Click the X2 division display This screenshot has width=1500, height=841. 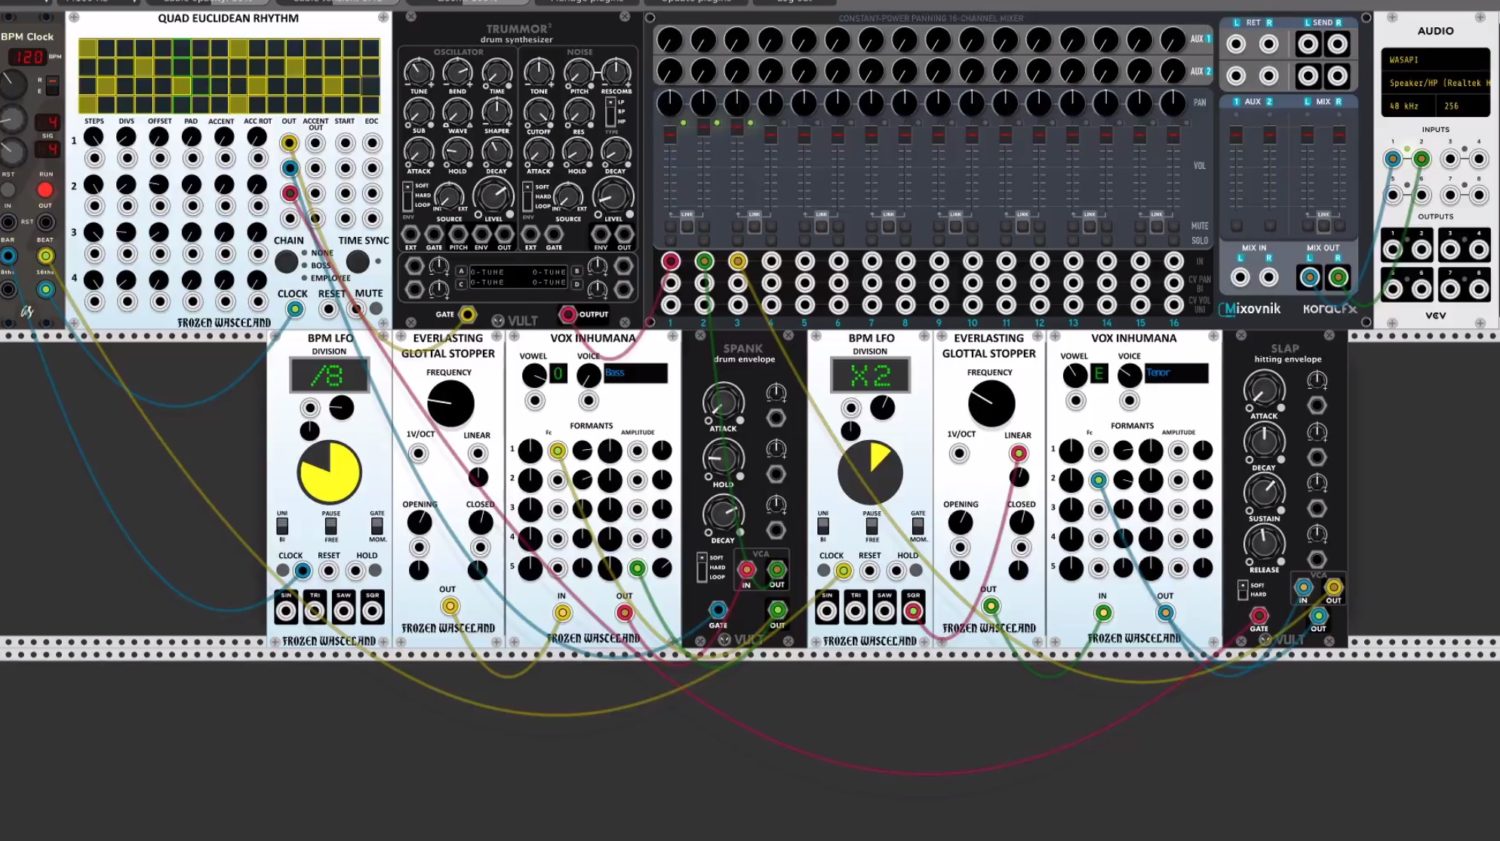tap(870, 376)
